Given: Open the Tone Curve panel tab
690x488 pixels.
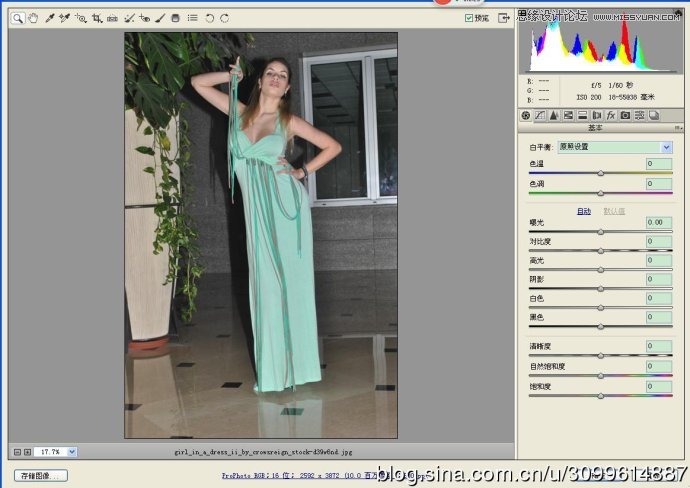Looking at the screenshot, I should click(x=540, y=116).
